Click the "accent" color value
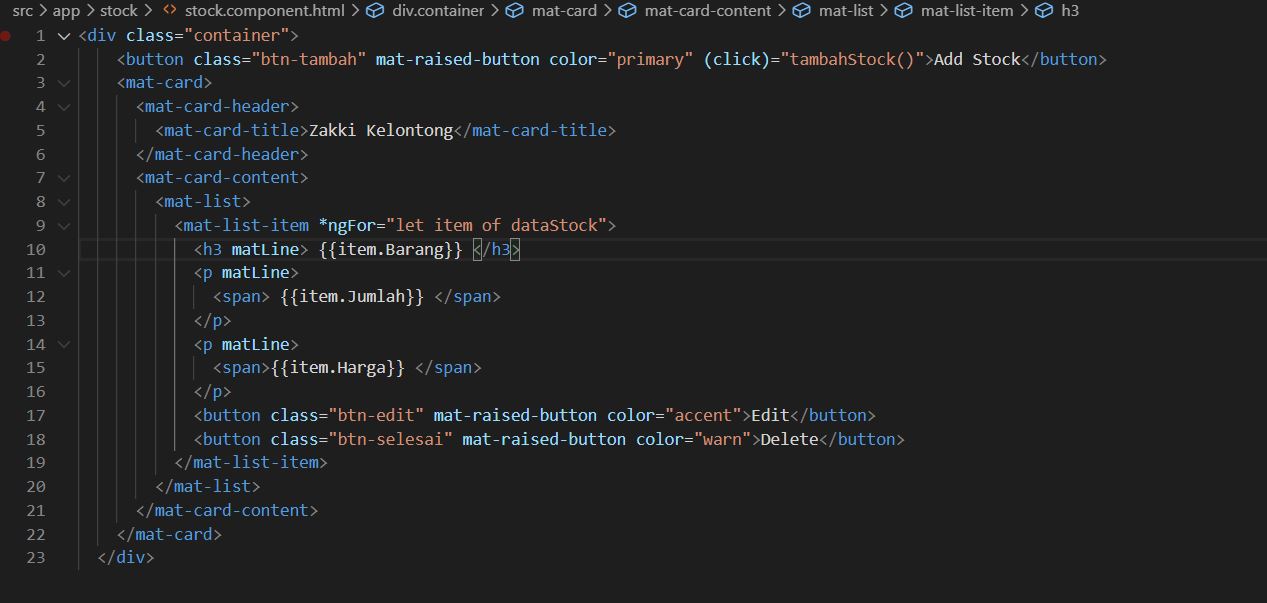Viewport: 1267px width, 603px height. [703, 415]
